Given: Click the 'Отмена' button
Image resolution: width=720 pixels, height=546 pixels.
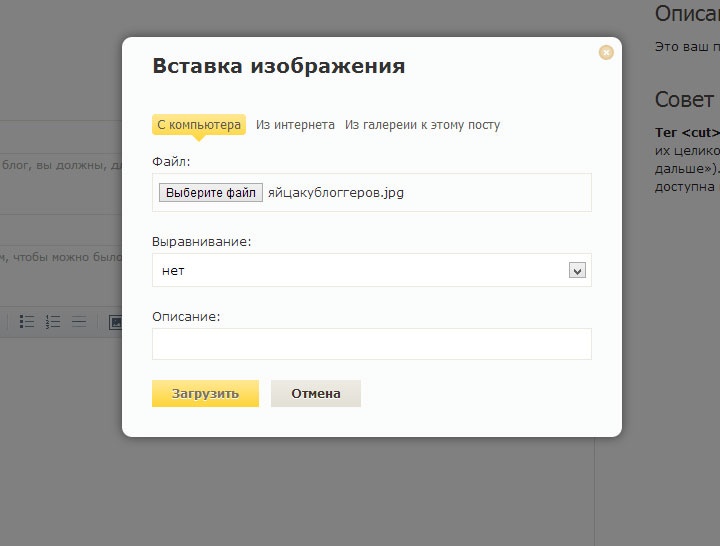Looking at the screenshot, I should [316, 394].
